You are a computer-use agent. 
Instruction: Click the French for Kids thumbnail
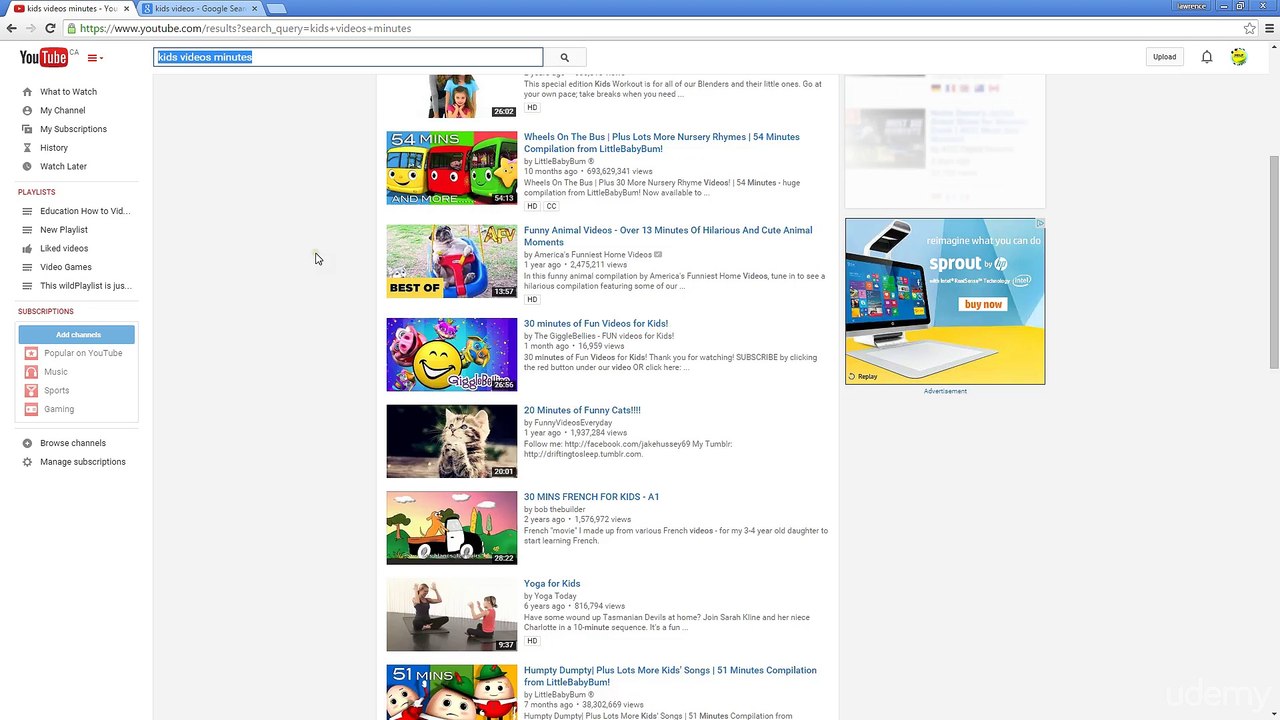452,528
